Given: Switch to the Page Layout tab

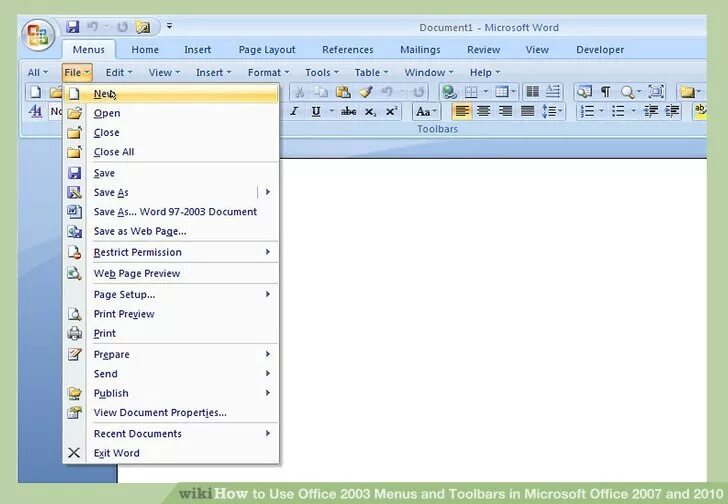Looking at the screenshot, I should tap(267, 50).
